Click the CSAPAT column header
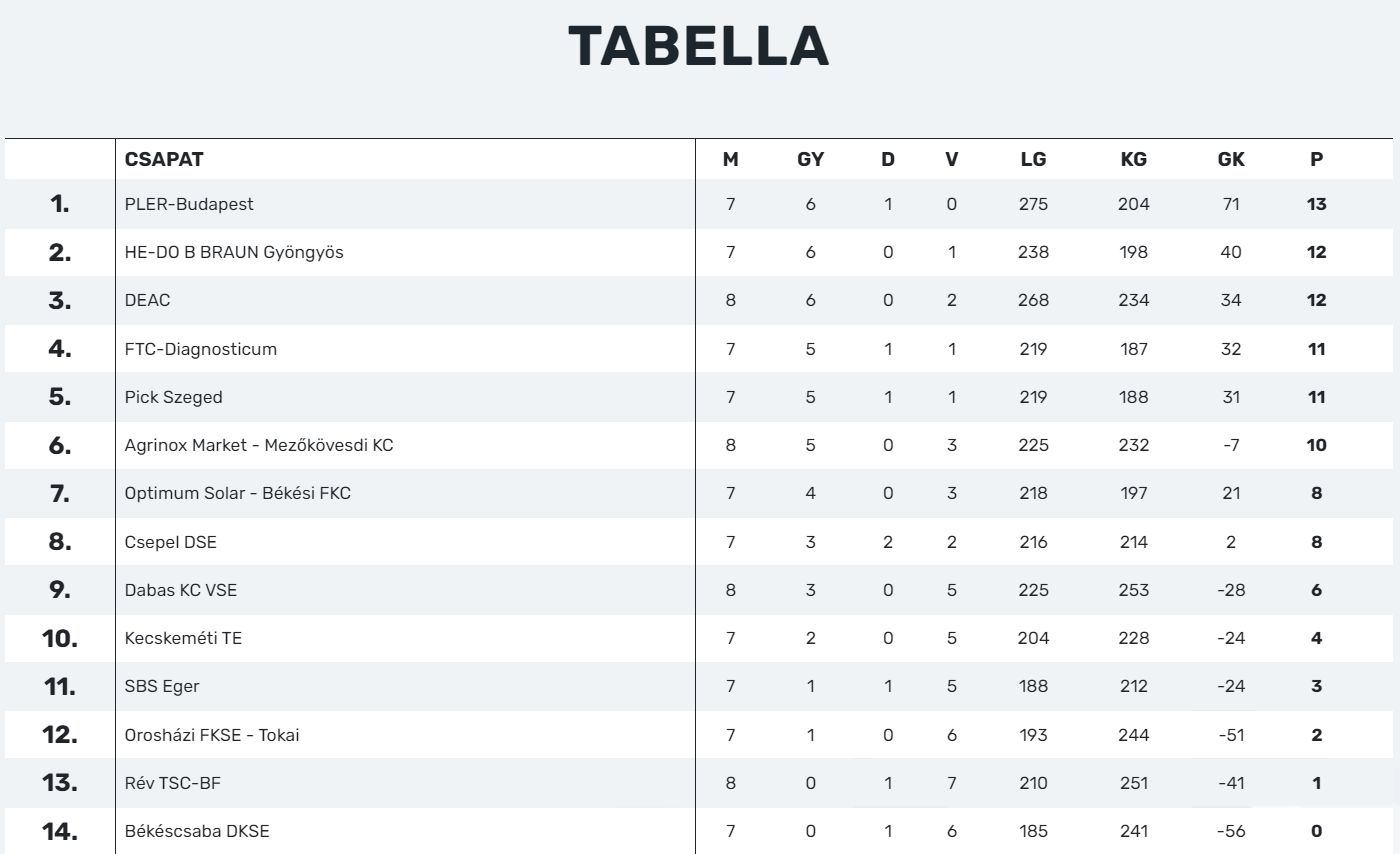The height and width of the screenshot is (854, 1400). coord(164,159)
